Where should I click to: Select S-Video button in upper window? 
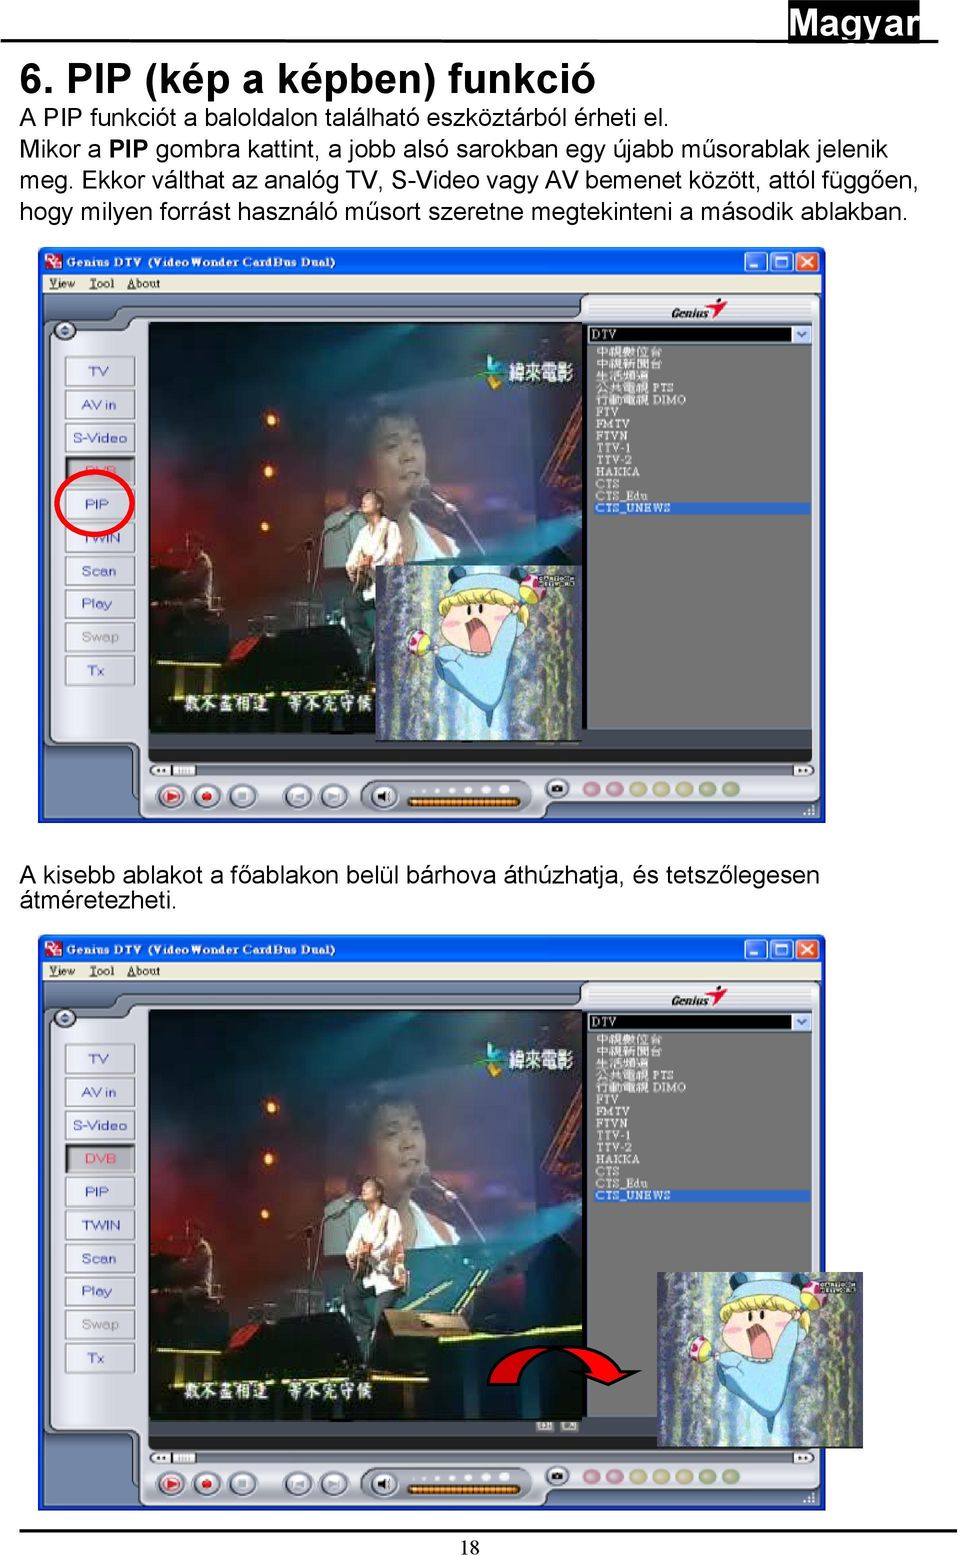(99, 438)
